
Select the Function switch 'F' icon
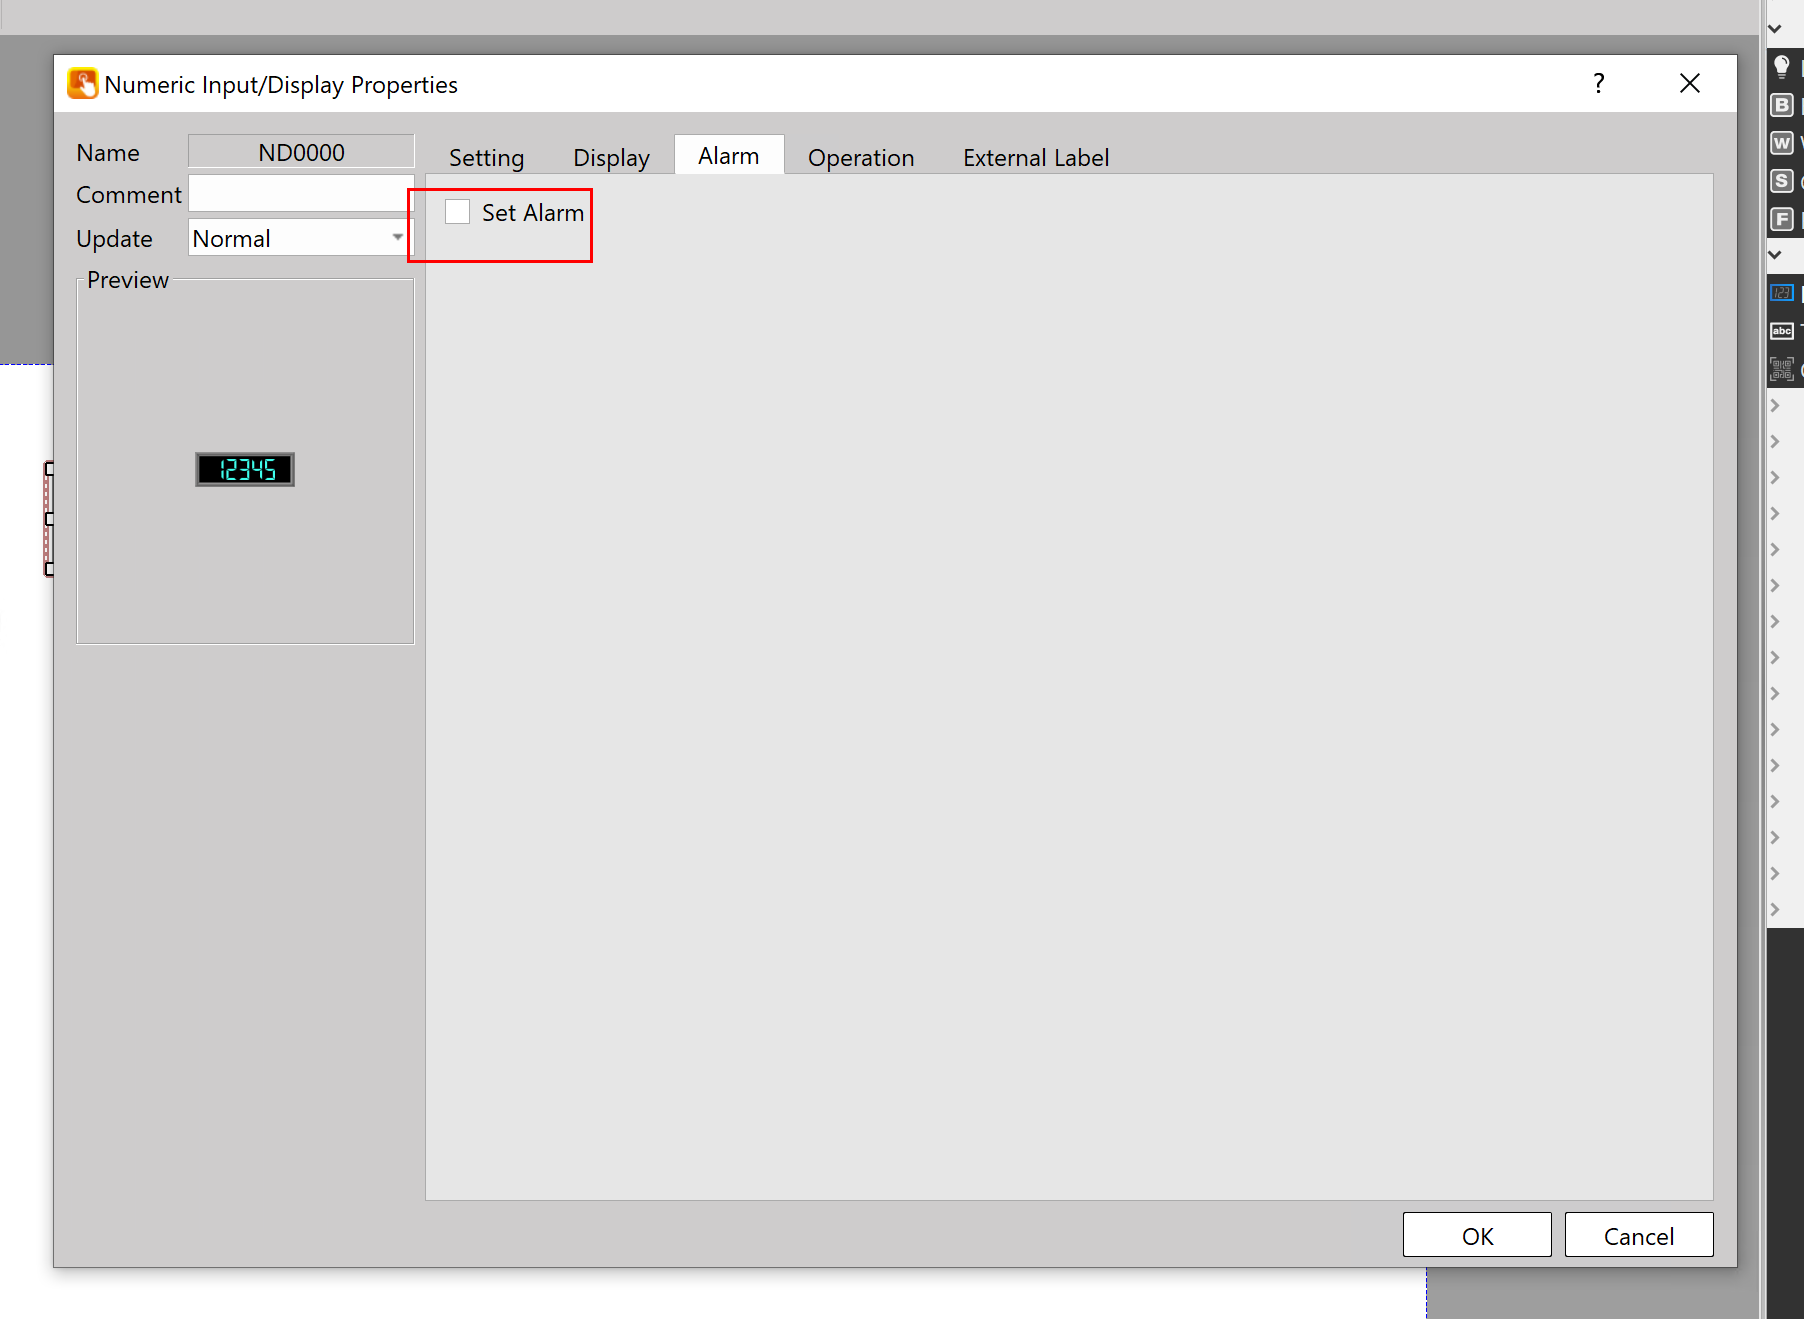[1781, 219]
